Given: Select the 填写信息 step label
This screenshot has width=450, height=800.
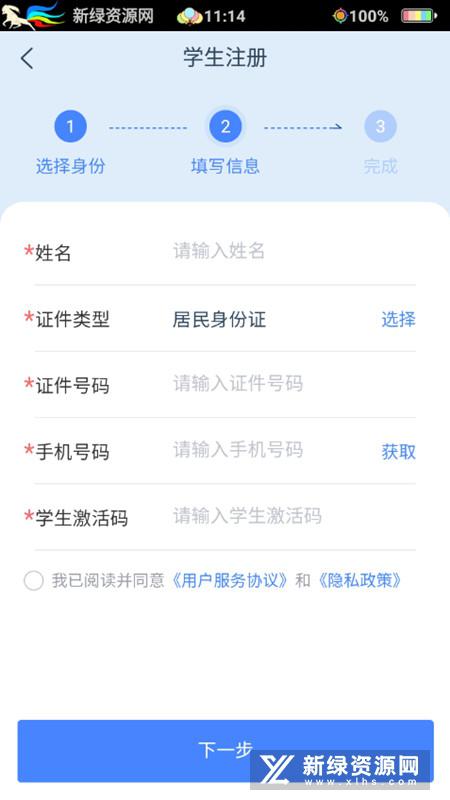Looking at the screenshot, I should click(x=226, y=166).
